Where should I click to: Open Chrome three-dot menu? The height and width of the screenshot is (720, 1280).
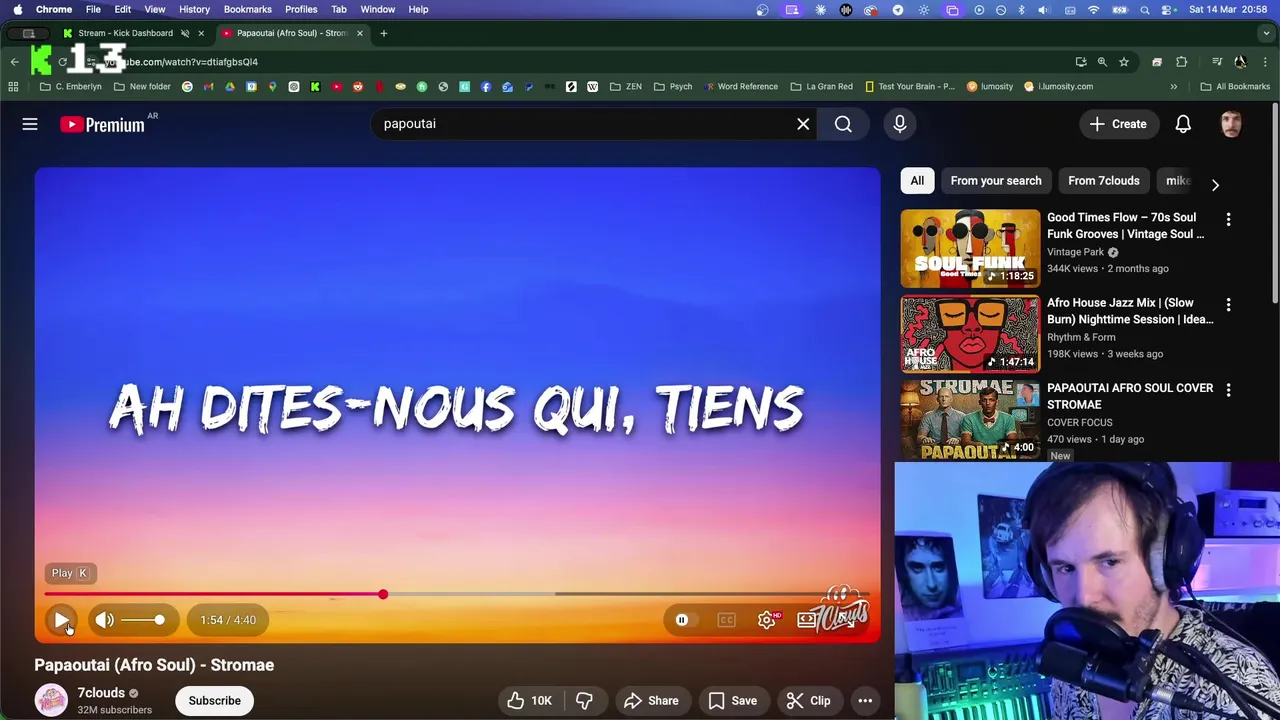(1265, 62)
